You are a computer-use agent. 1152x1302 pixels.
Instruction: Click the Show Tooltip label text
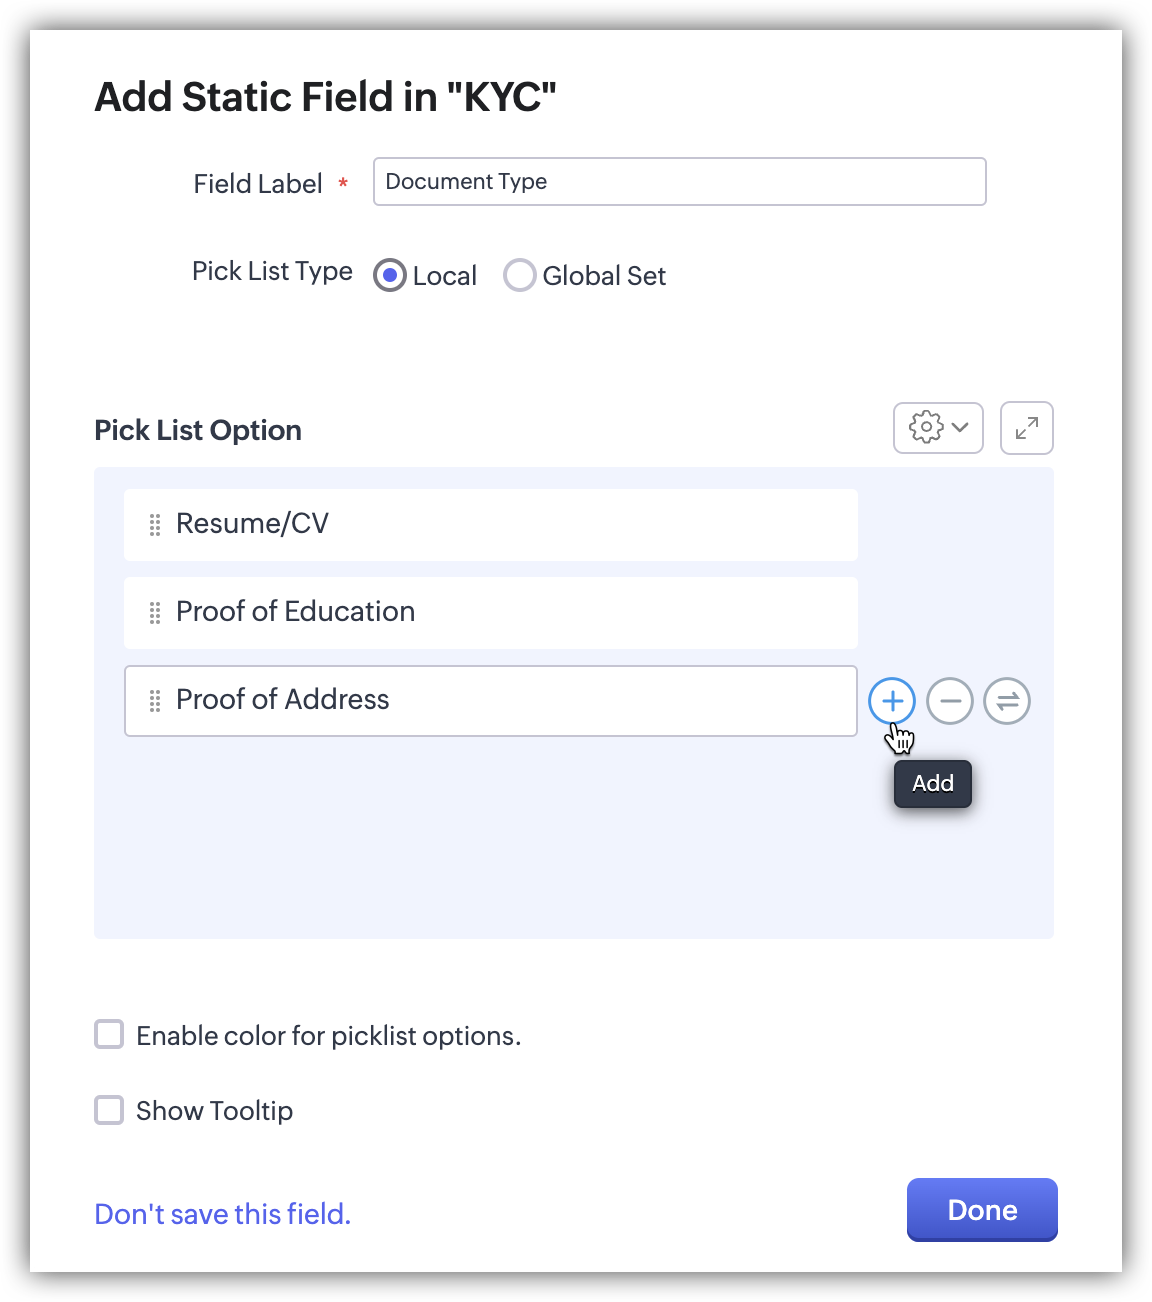pyautogui.click(x=214, y=1111)
